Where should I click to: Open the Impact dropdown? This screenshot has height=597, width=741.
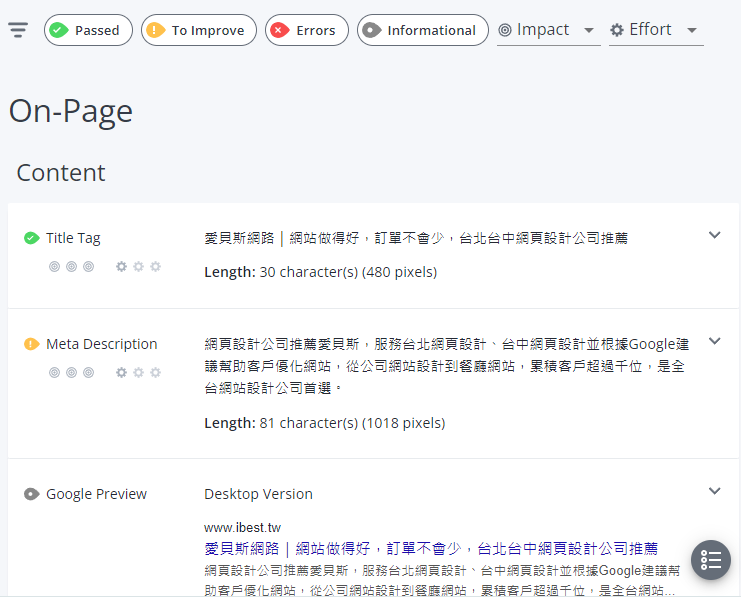tap(548, 30)
